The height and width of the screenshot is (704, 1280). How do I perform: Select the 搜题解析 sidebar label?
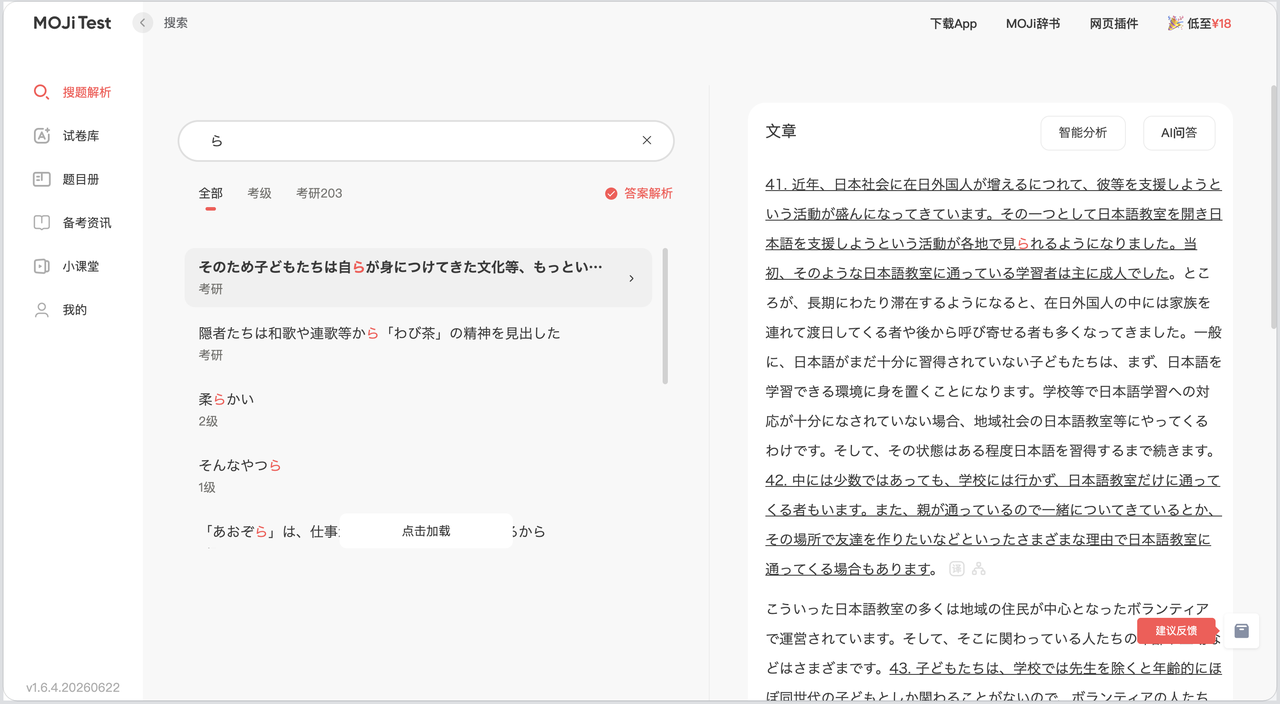[x=87, y=92]
